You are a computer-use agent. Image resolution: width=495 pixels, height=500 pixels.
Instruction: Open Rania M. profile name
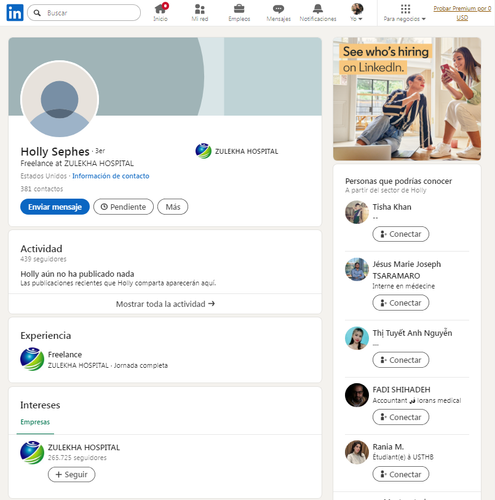tap(388, 447)
